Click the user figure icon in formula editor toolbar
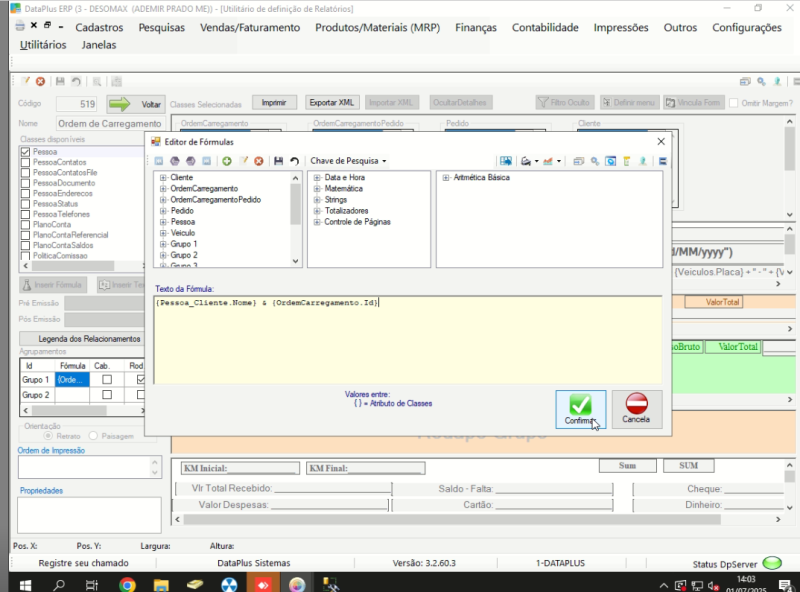Image resolution: width=800 pixels, height=592 pixels. 643,161
